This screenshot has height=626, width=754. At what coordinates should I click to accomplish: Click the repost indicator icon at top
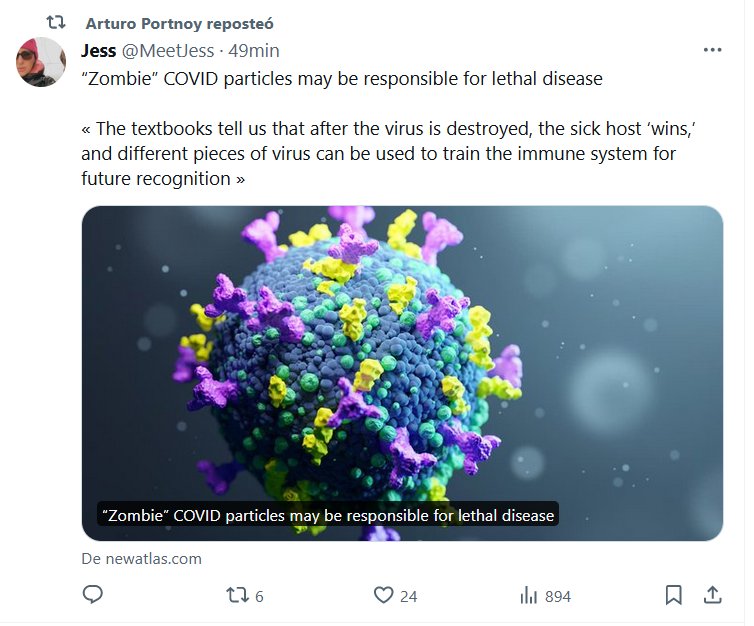[x=57, y=22]
